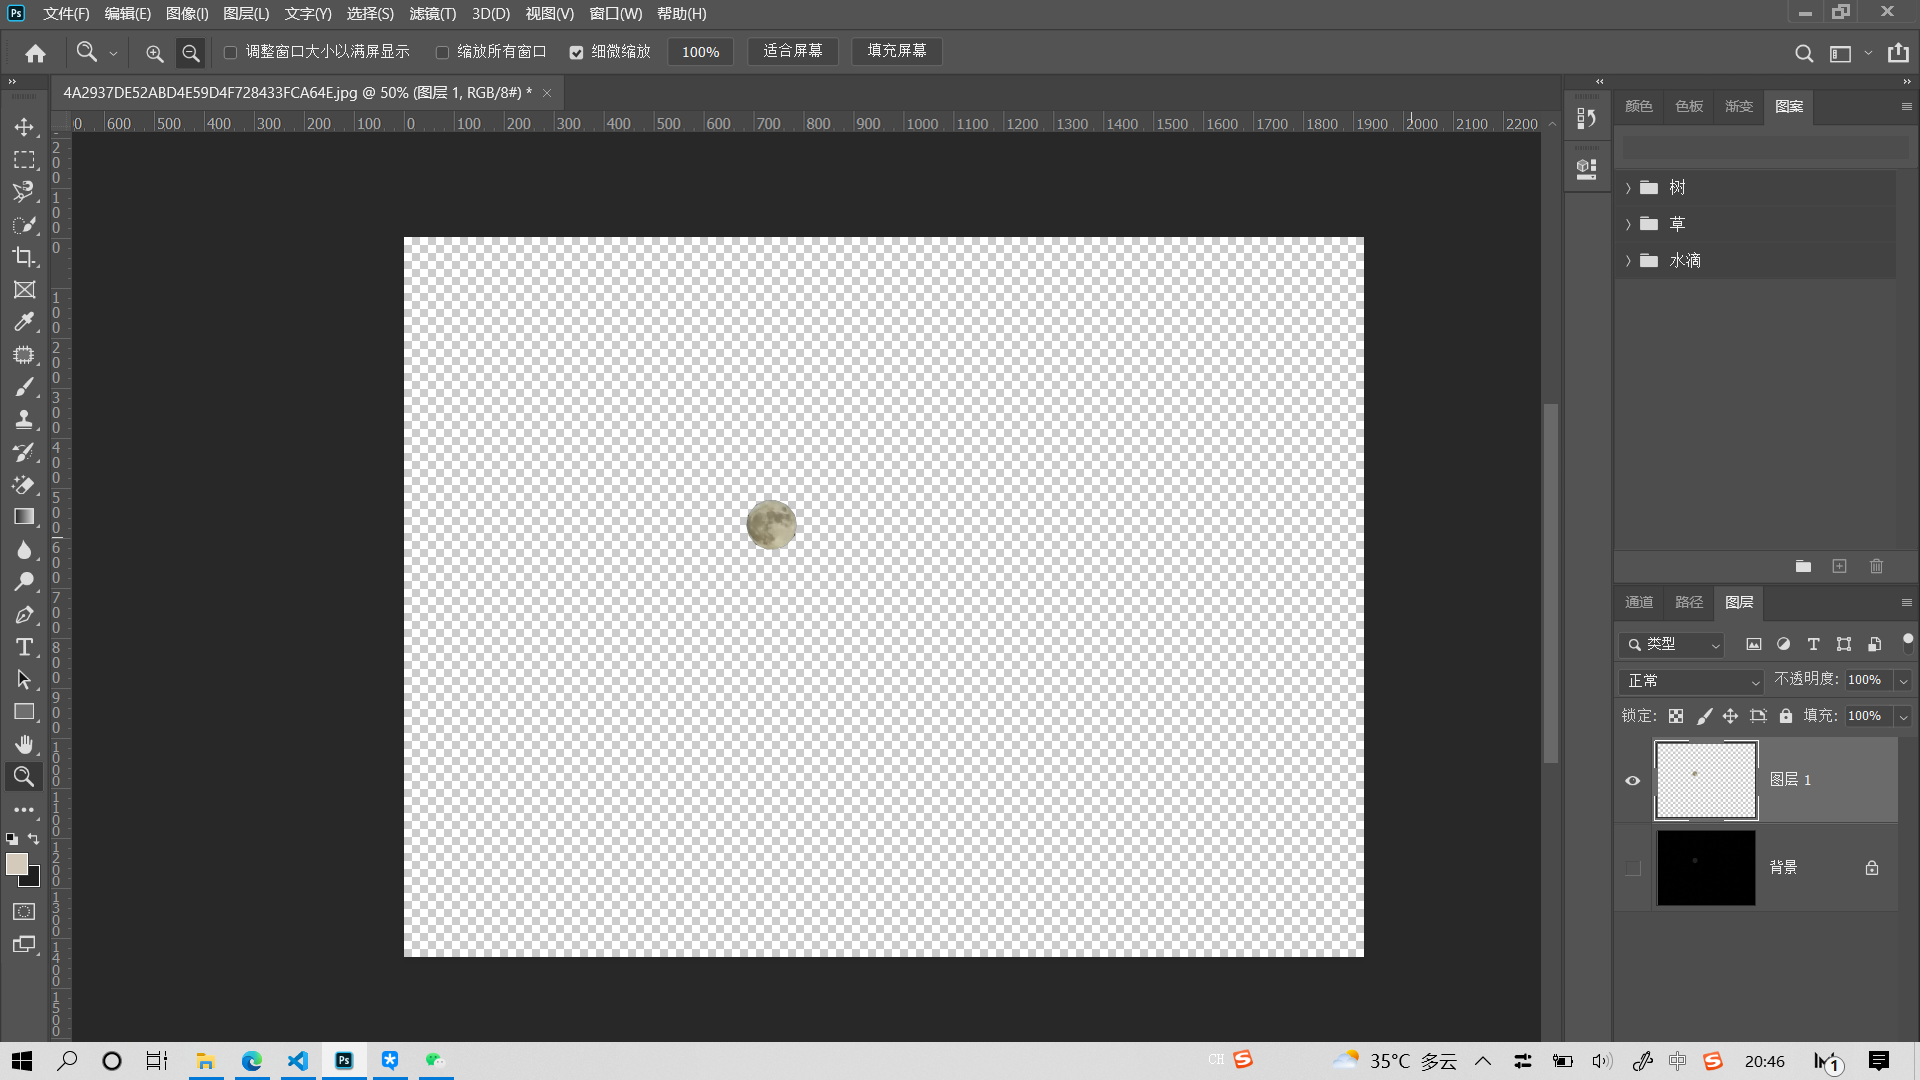Click the foreground color swatch
The image size is (1920, 1080).
point(16,864)
